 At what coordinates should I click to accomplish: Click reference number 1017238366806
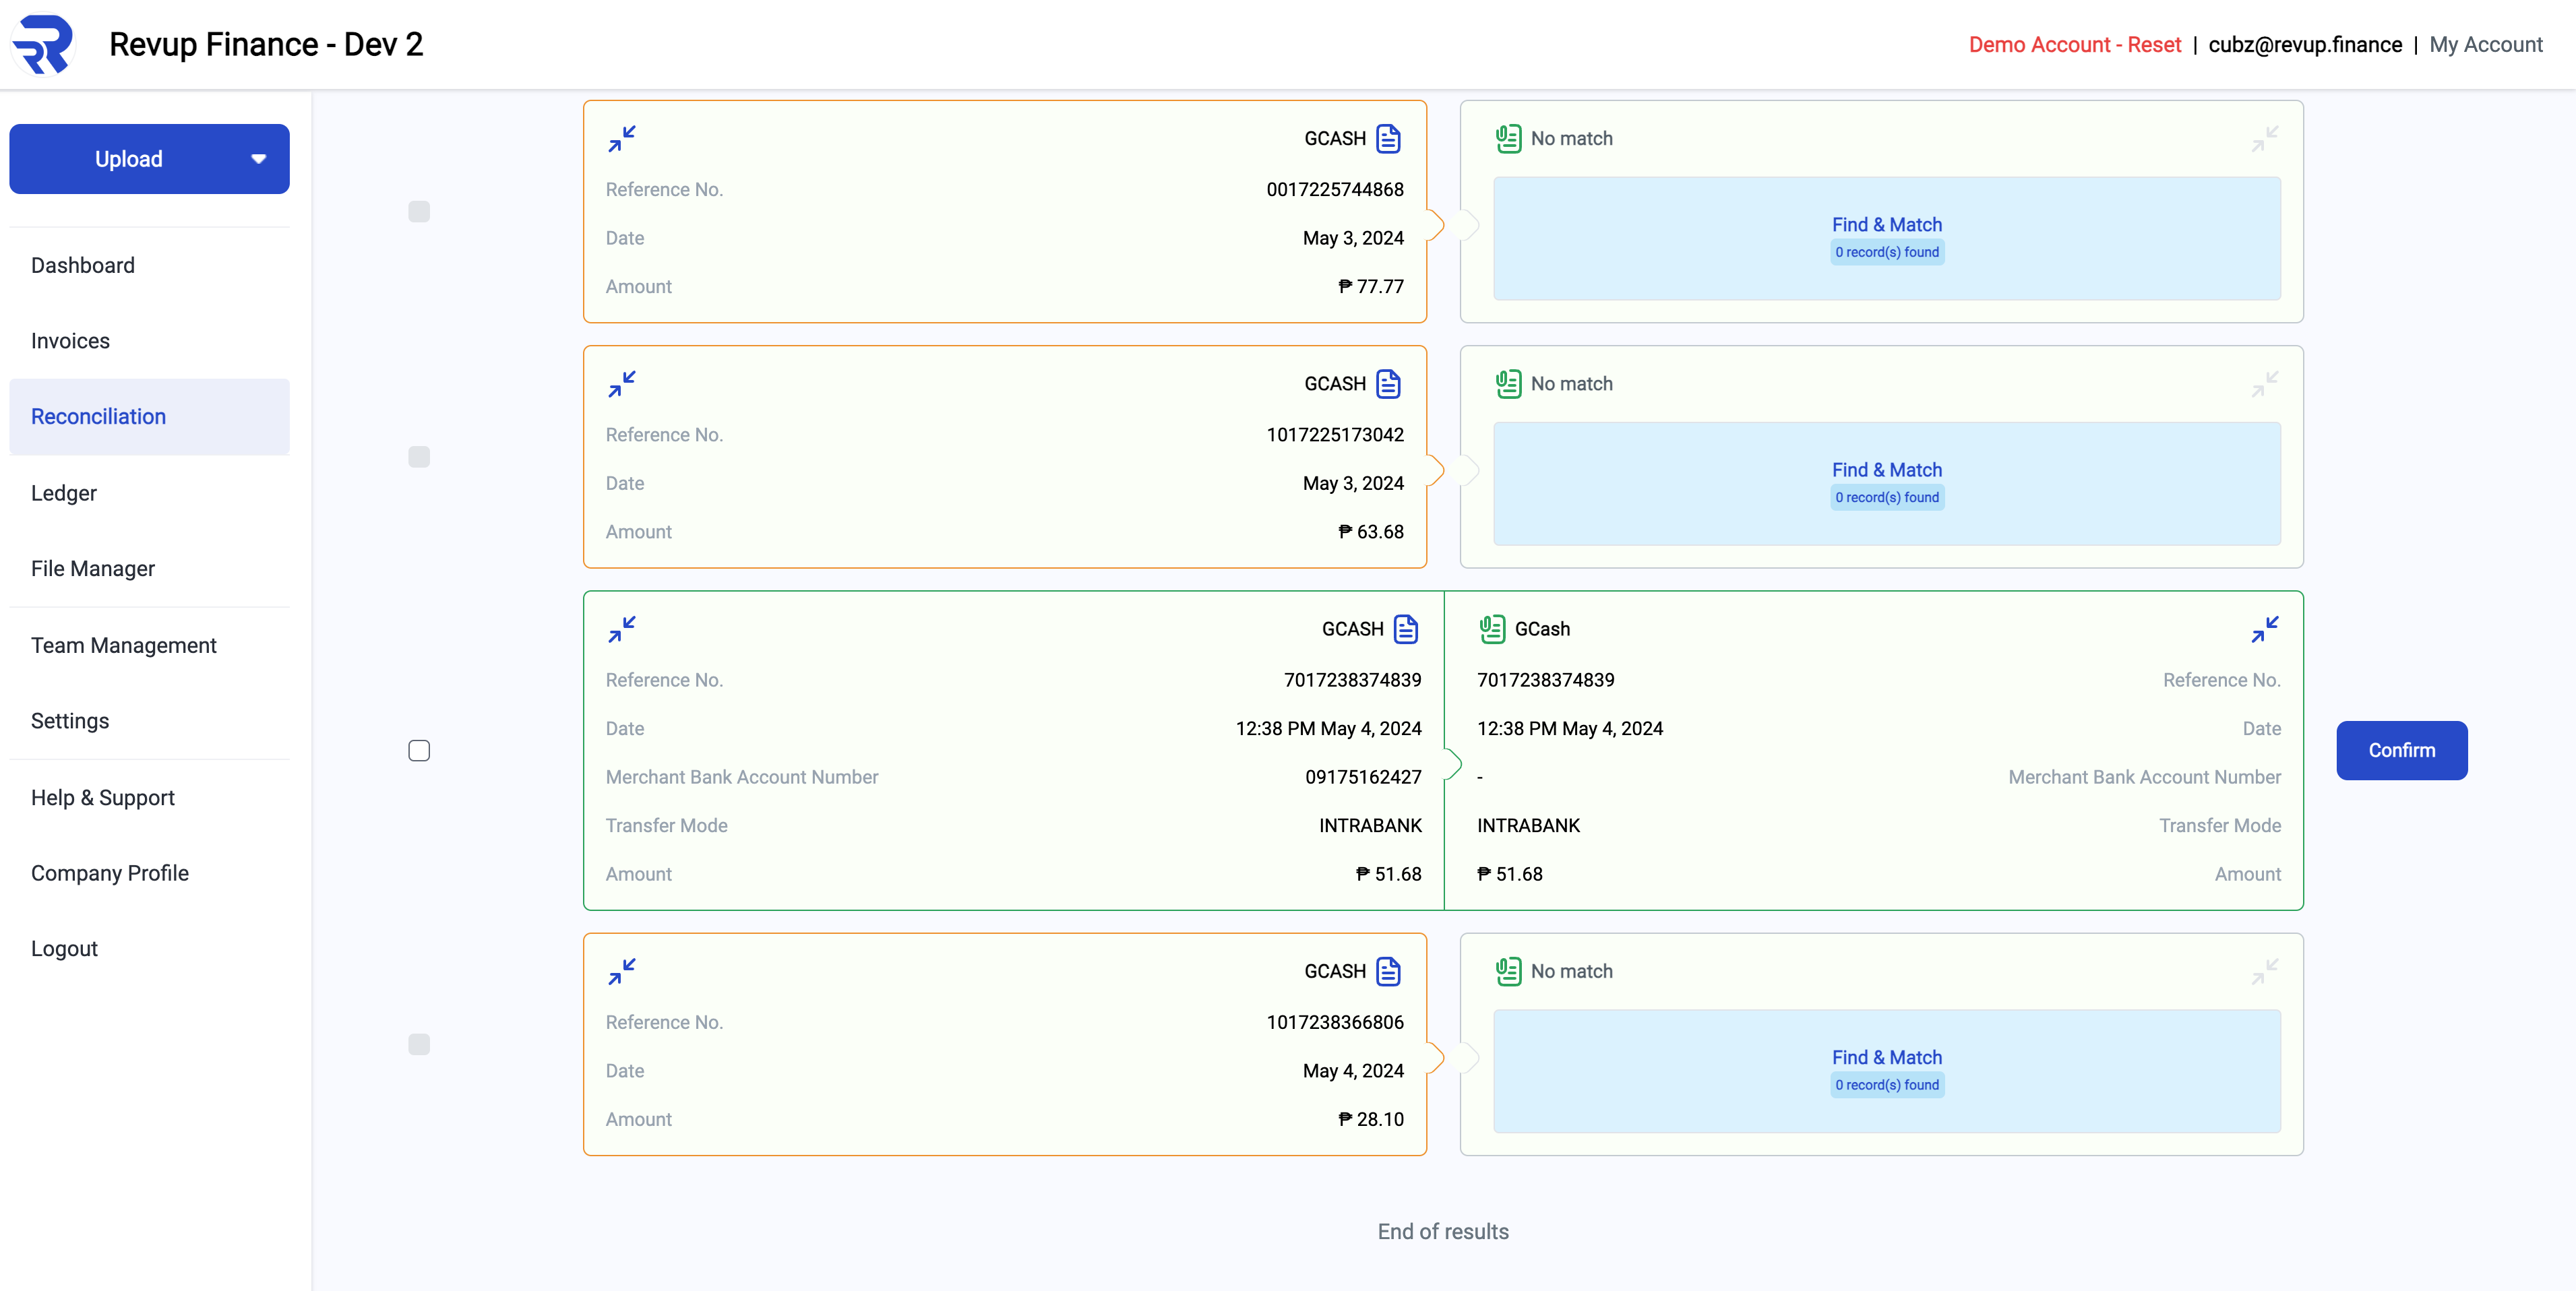pyautogui.click(x=1334, y=1022)
